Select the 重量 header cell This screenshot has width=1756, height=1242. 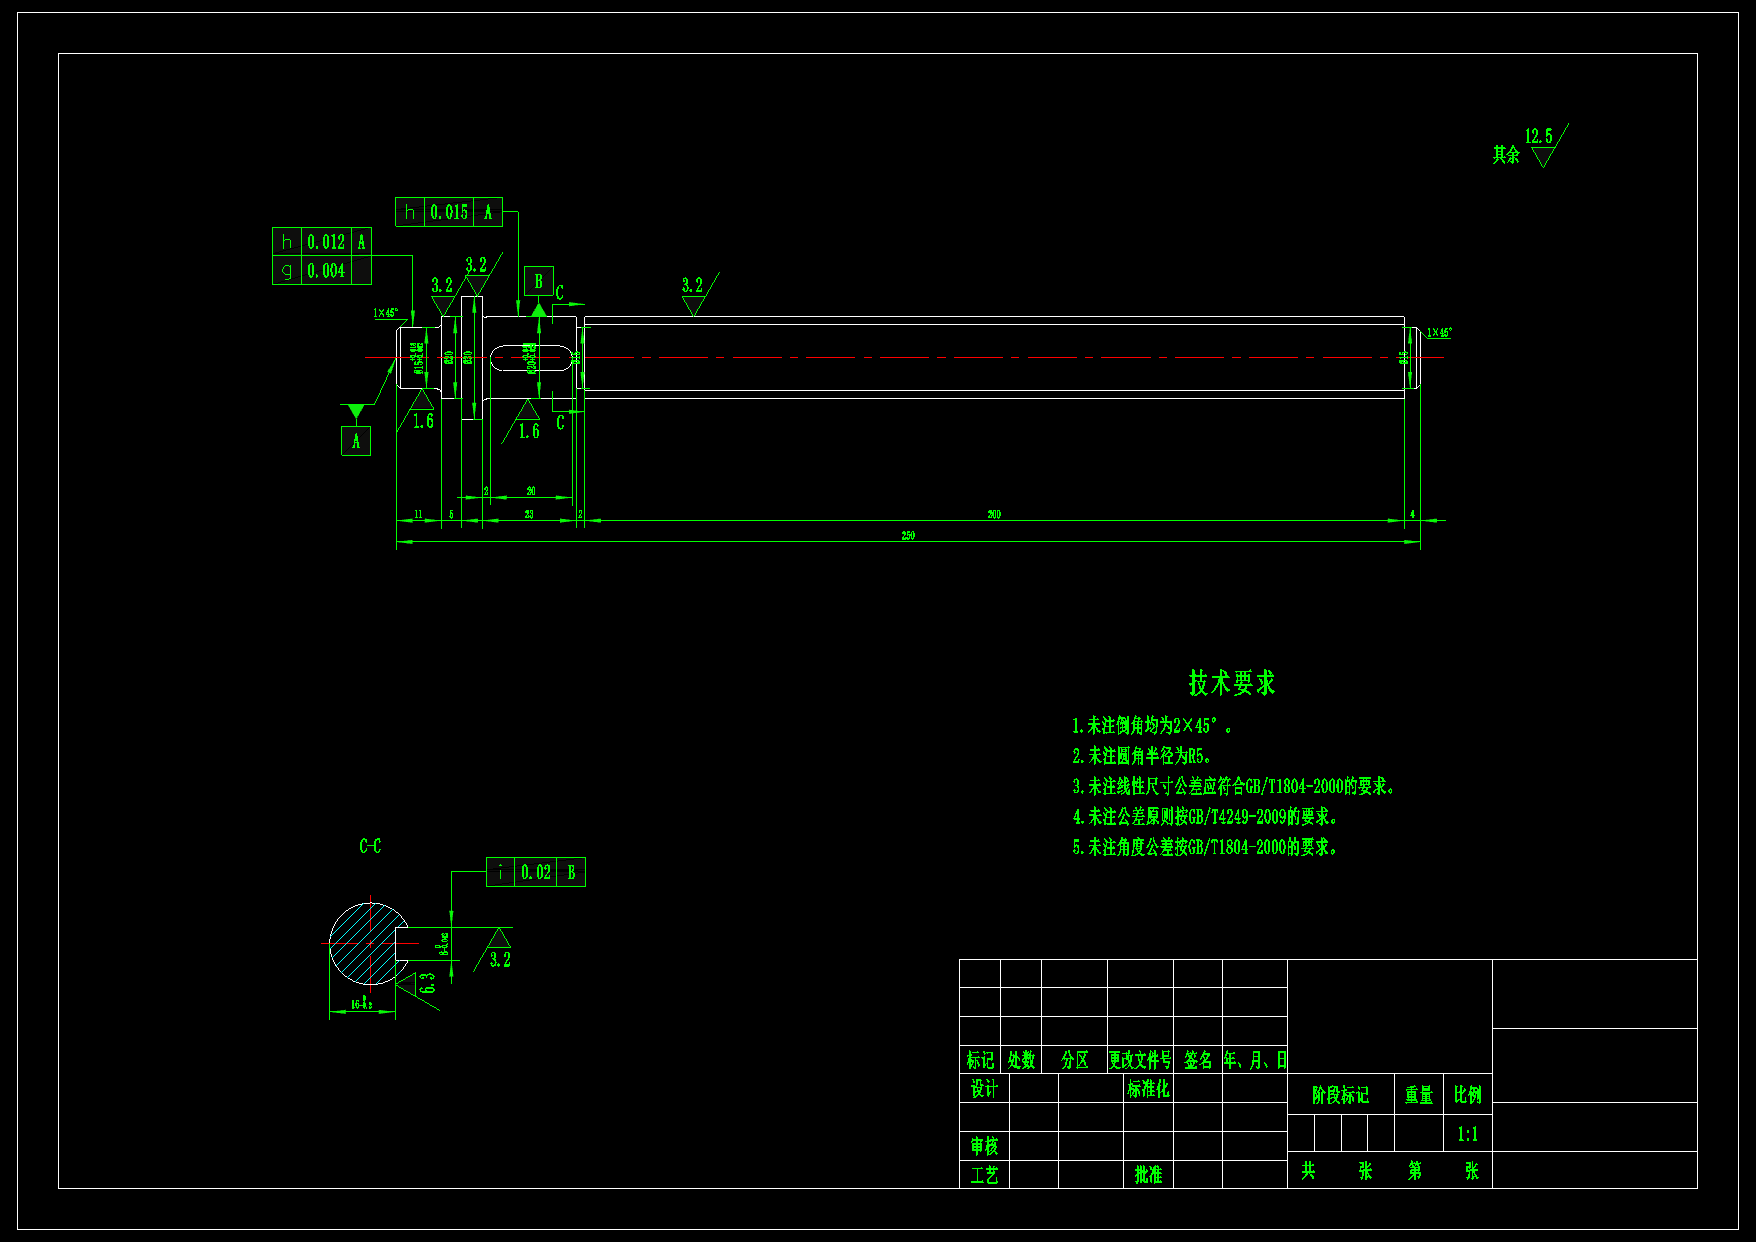click(x=1419, y=1095)
